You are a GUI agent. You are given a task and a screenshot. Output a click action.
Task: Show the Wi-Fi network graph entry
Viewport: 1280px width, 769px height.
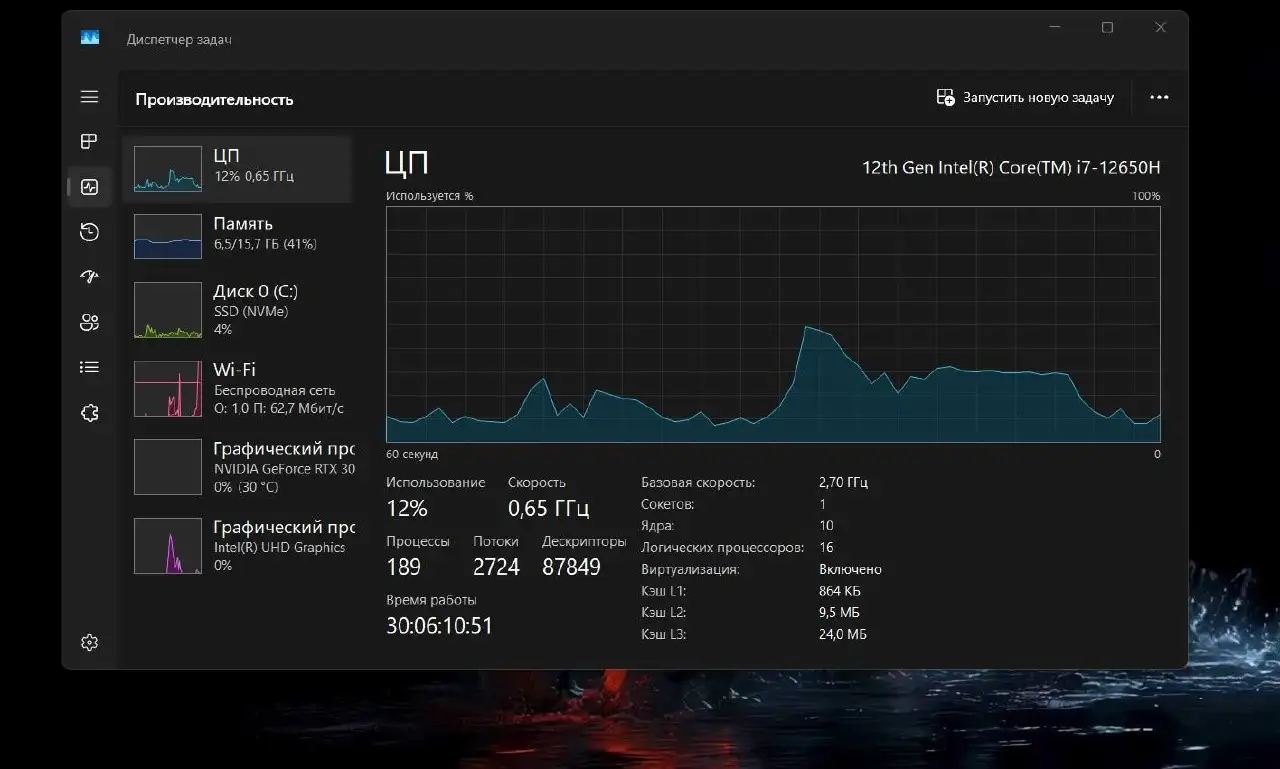pyautogui.click(x=238, y=388)
